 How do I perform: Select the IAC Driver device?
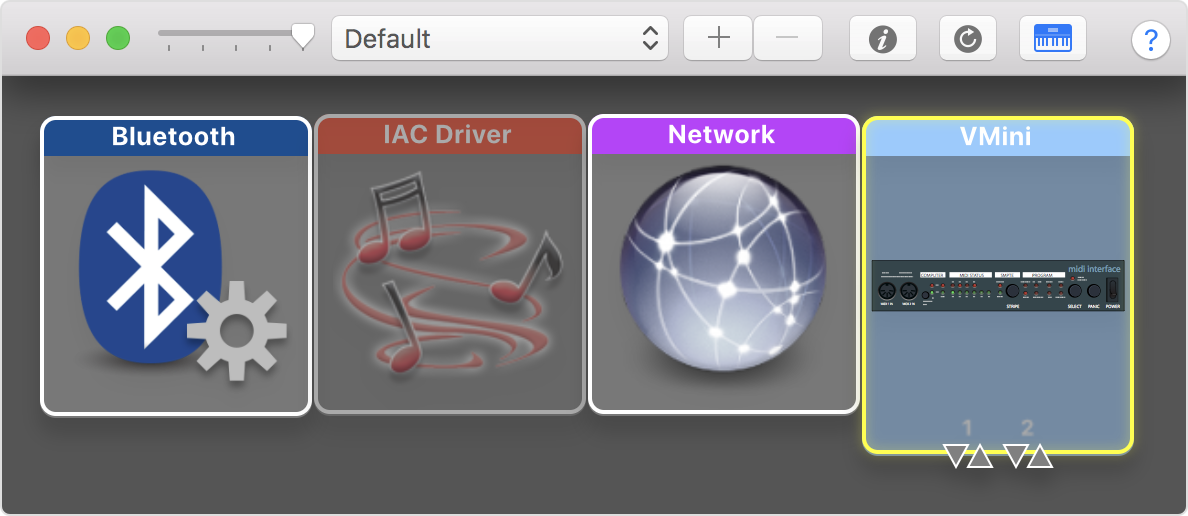(x=450, y=264)
